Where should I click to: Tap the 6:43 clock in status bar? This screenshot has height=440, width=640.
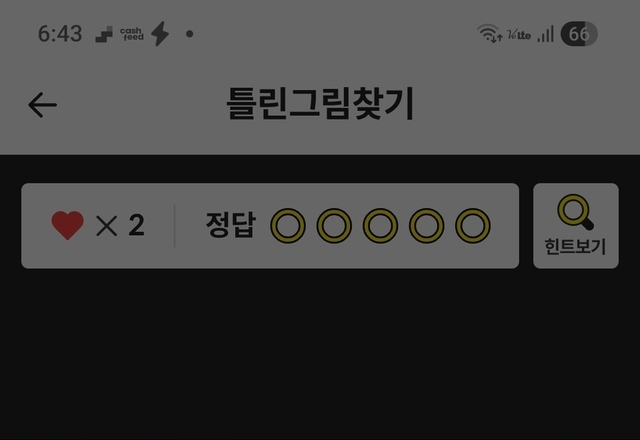(x=60, y=33)
